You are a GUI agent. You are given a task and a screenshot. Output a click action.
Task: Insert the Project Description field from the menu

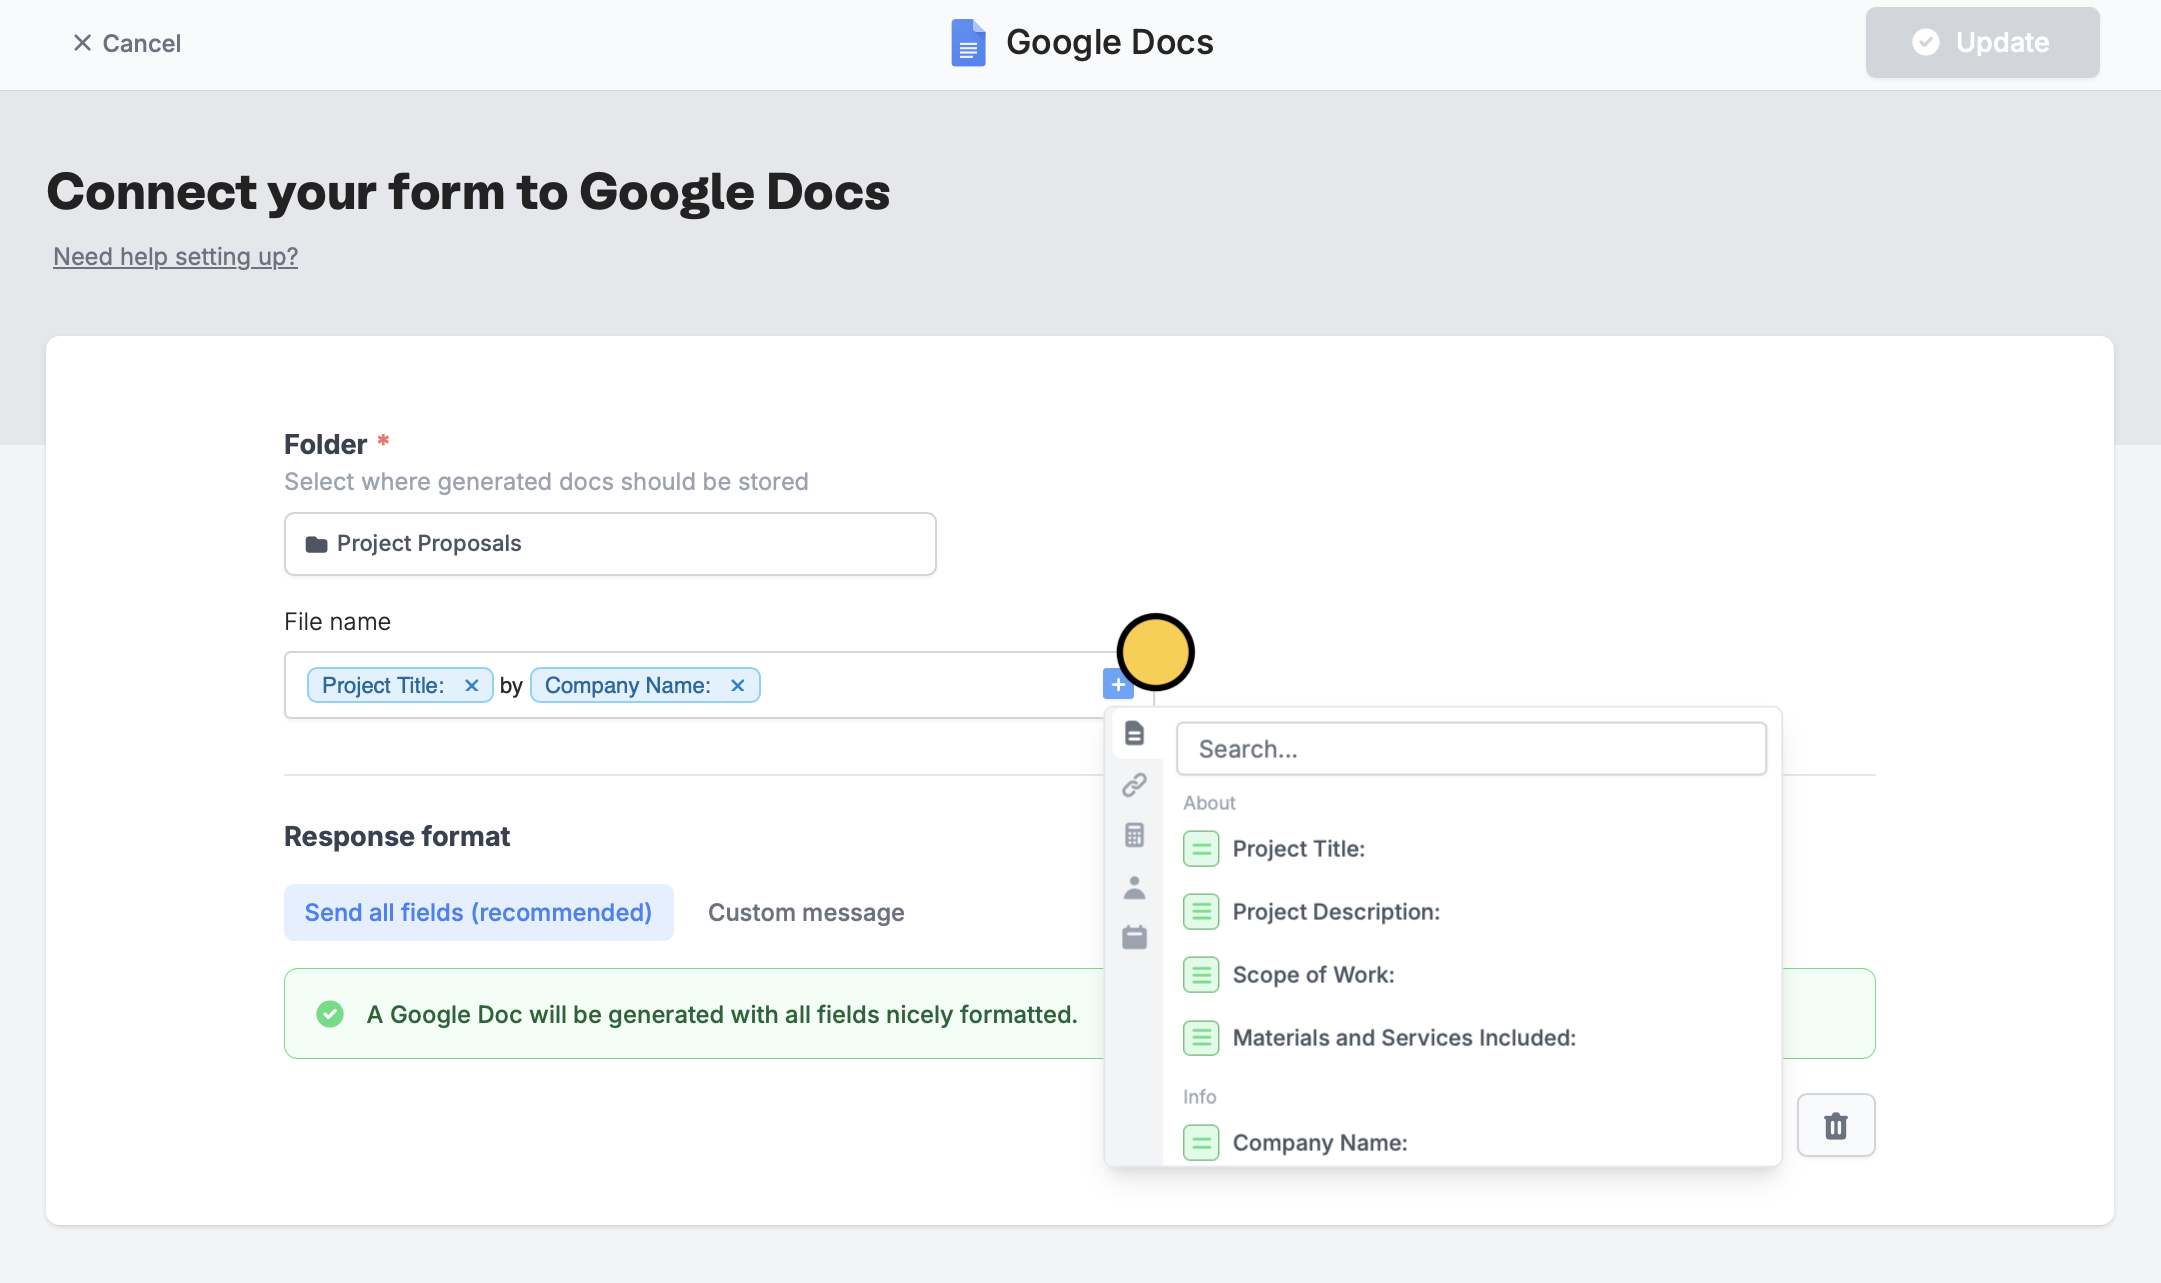coord(1336,911)
